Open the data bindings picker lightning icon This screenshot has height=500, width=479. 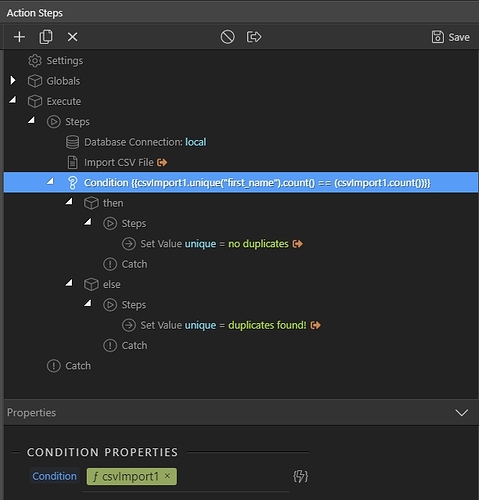pyautogui.click(x=300, y=476)
